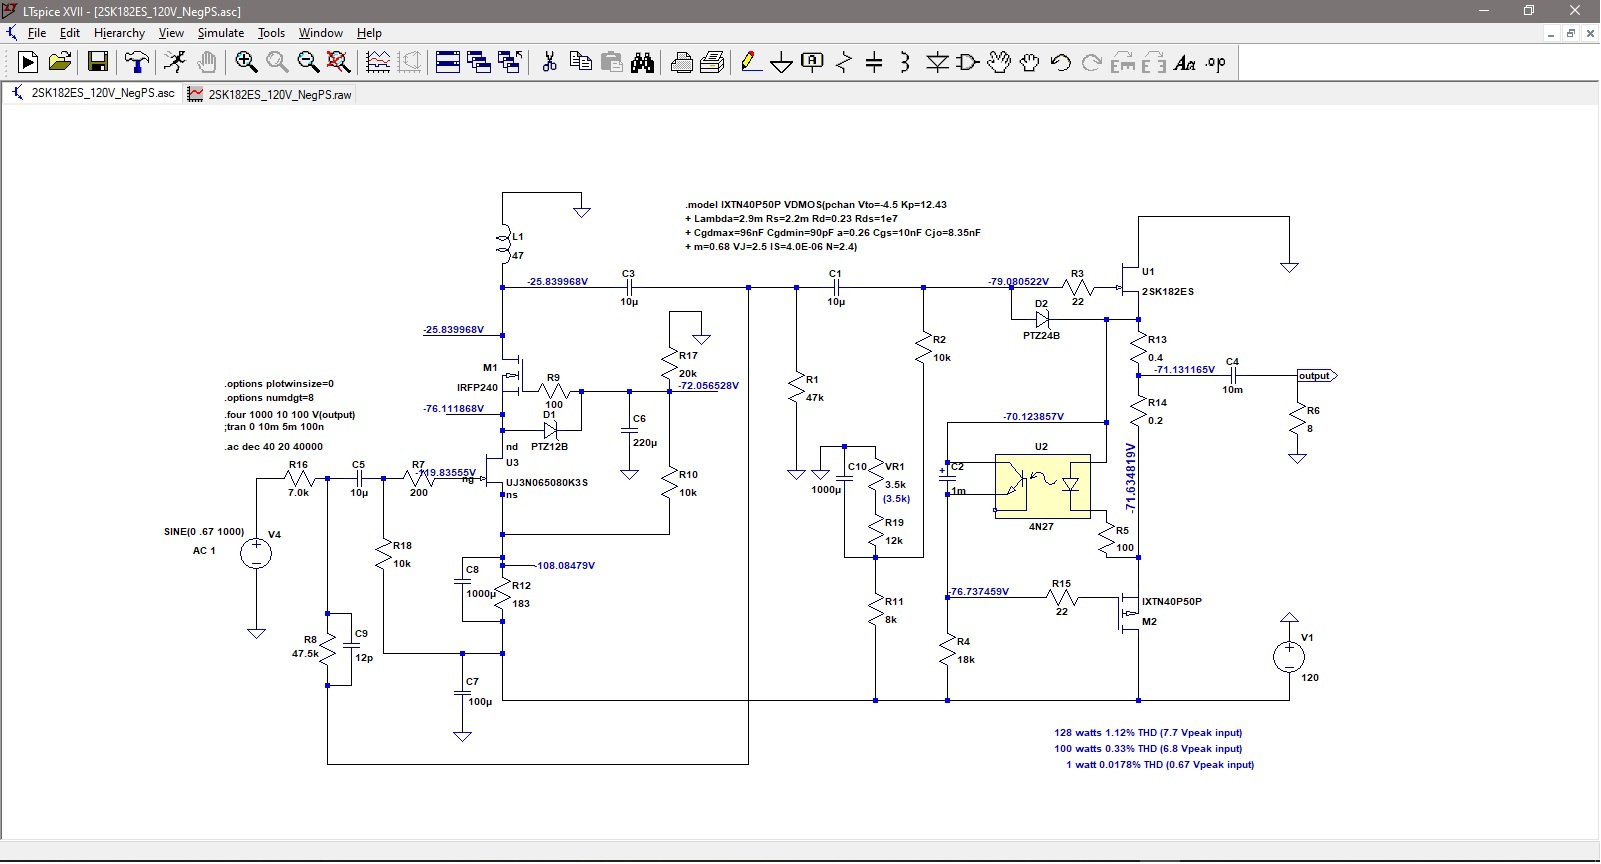1601x864 pixels.
Task: Select the 4N27 optocoupler U2
Action: coord(1042,487)
